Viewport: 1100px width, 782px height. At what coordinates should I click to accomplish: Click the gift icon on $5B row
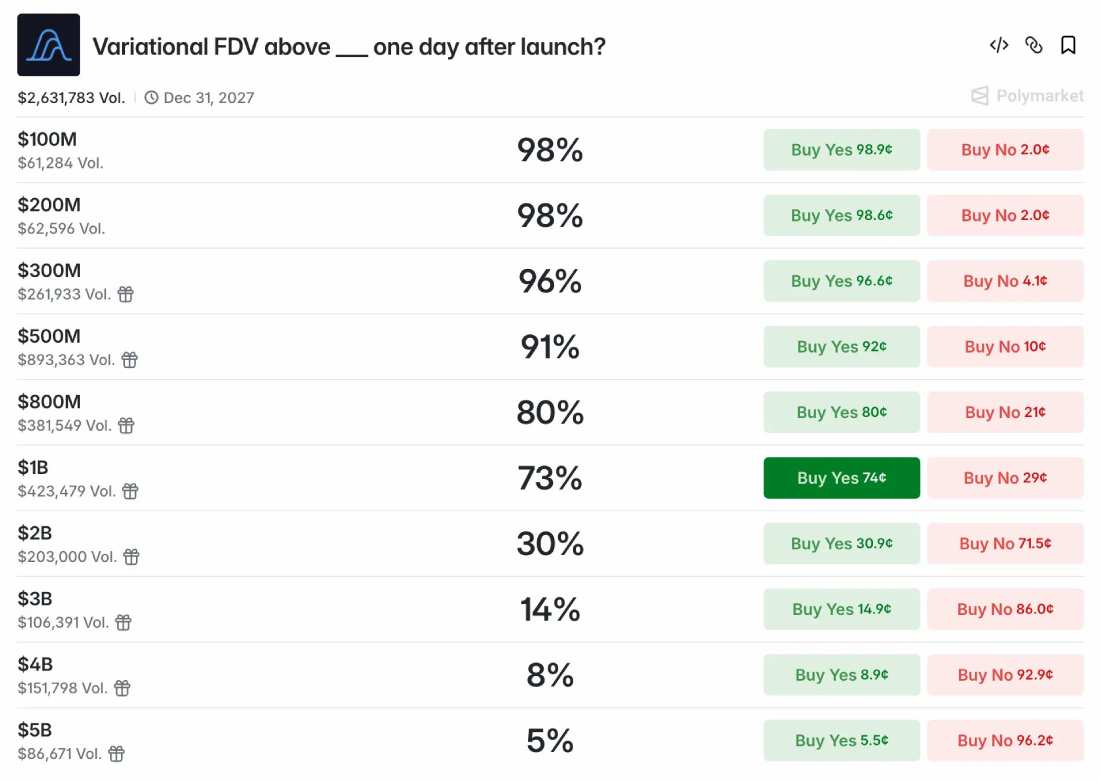click(116, 754)
